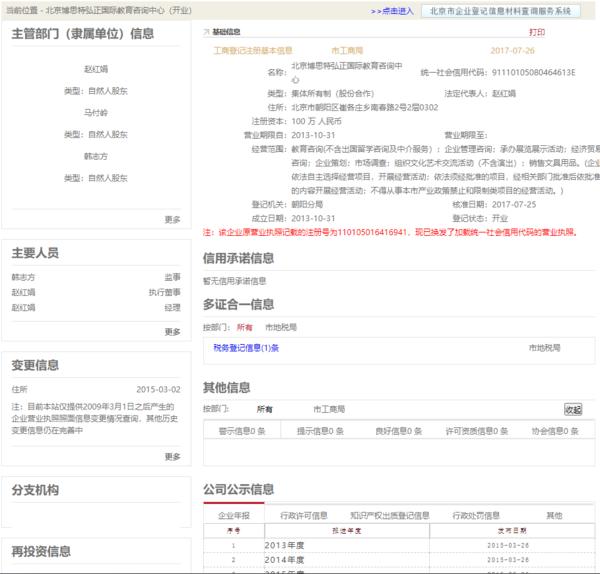Click the 打印 print link
The width and height of the screenshot is (600, 574).
point(537,32)
